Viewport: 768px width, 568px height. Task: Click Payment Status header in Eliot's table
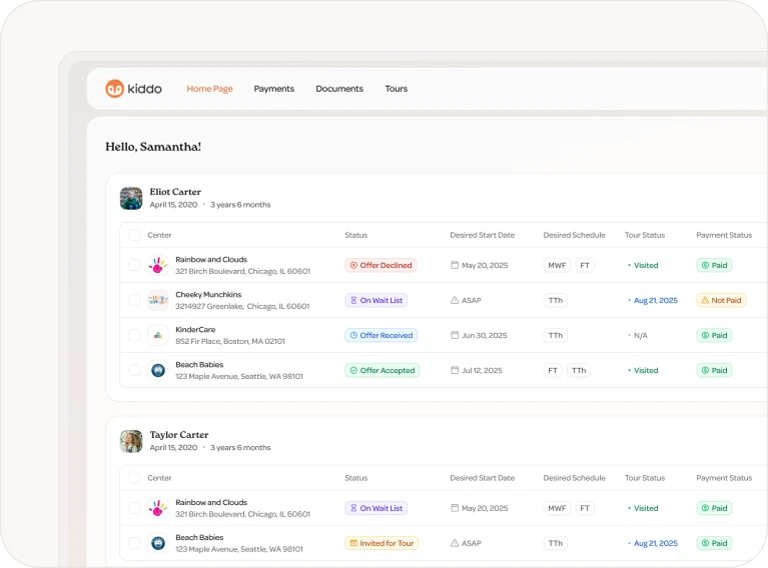(724, 235)
